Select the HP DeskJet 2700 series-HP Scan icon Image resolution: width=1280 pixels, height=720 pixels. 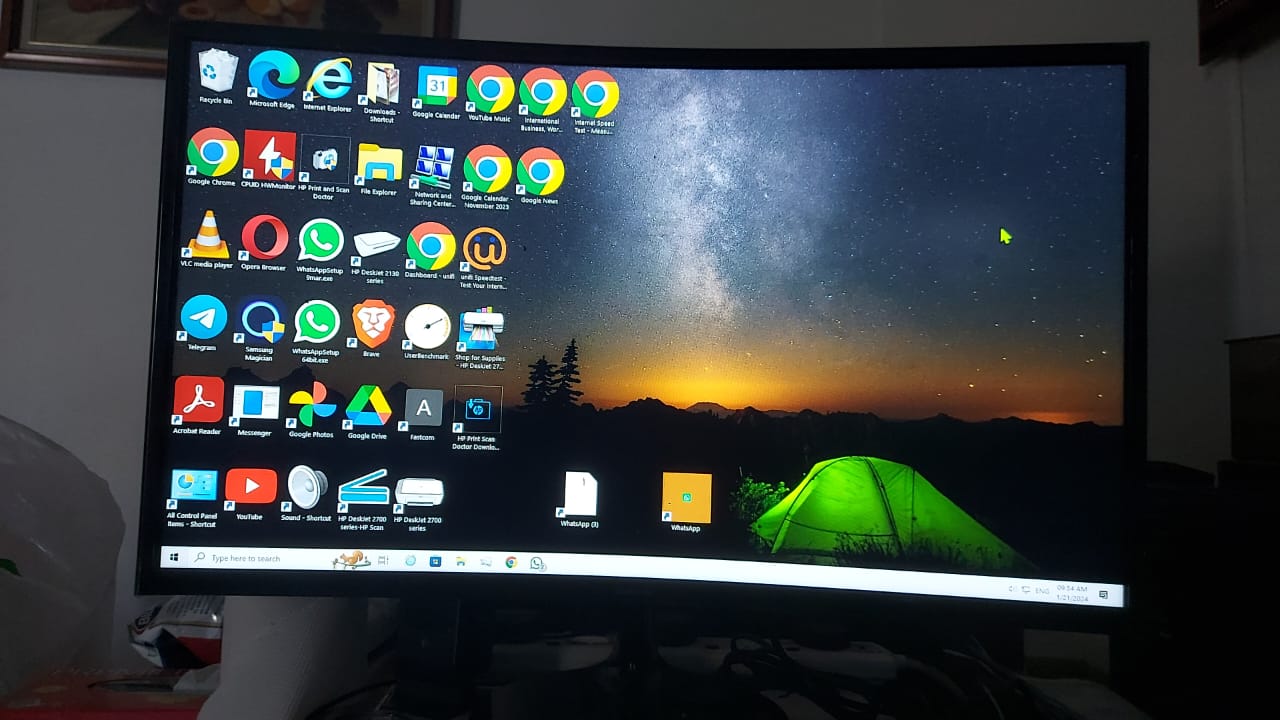[362, 499]
